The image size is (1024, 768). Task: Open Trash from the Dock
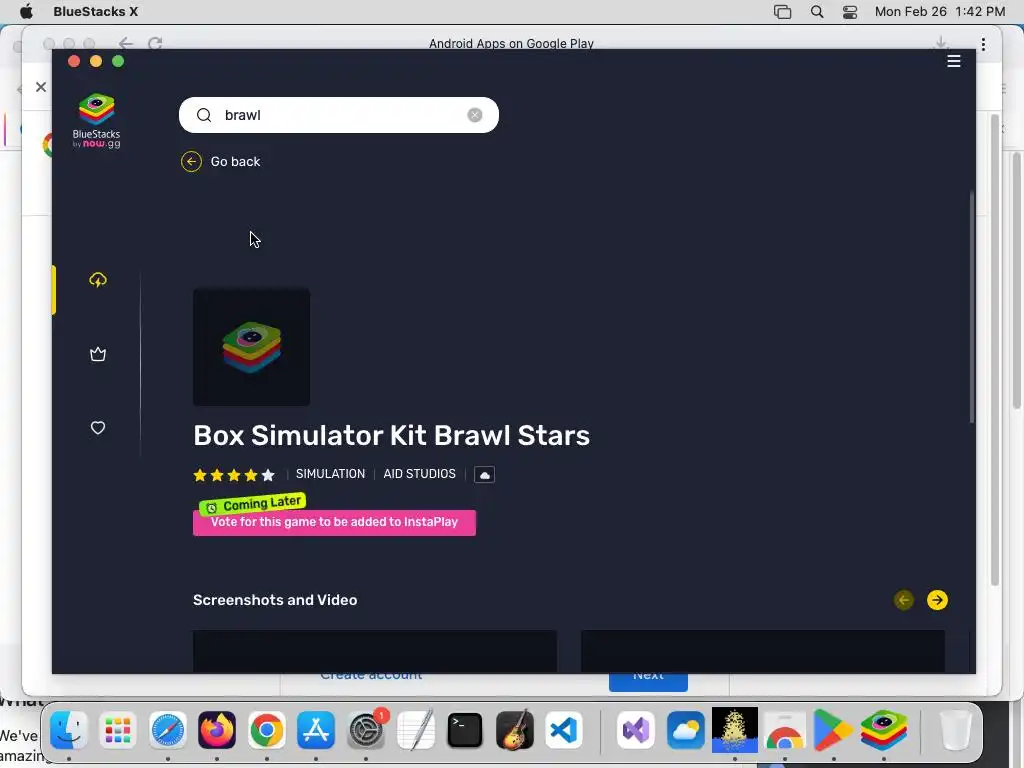(955, 730)
